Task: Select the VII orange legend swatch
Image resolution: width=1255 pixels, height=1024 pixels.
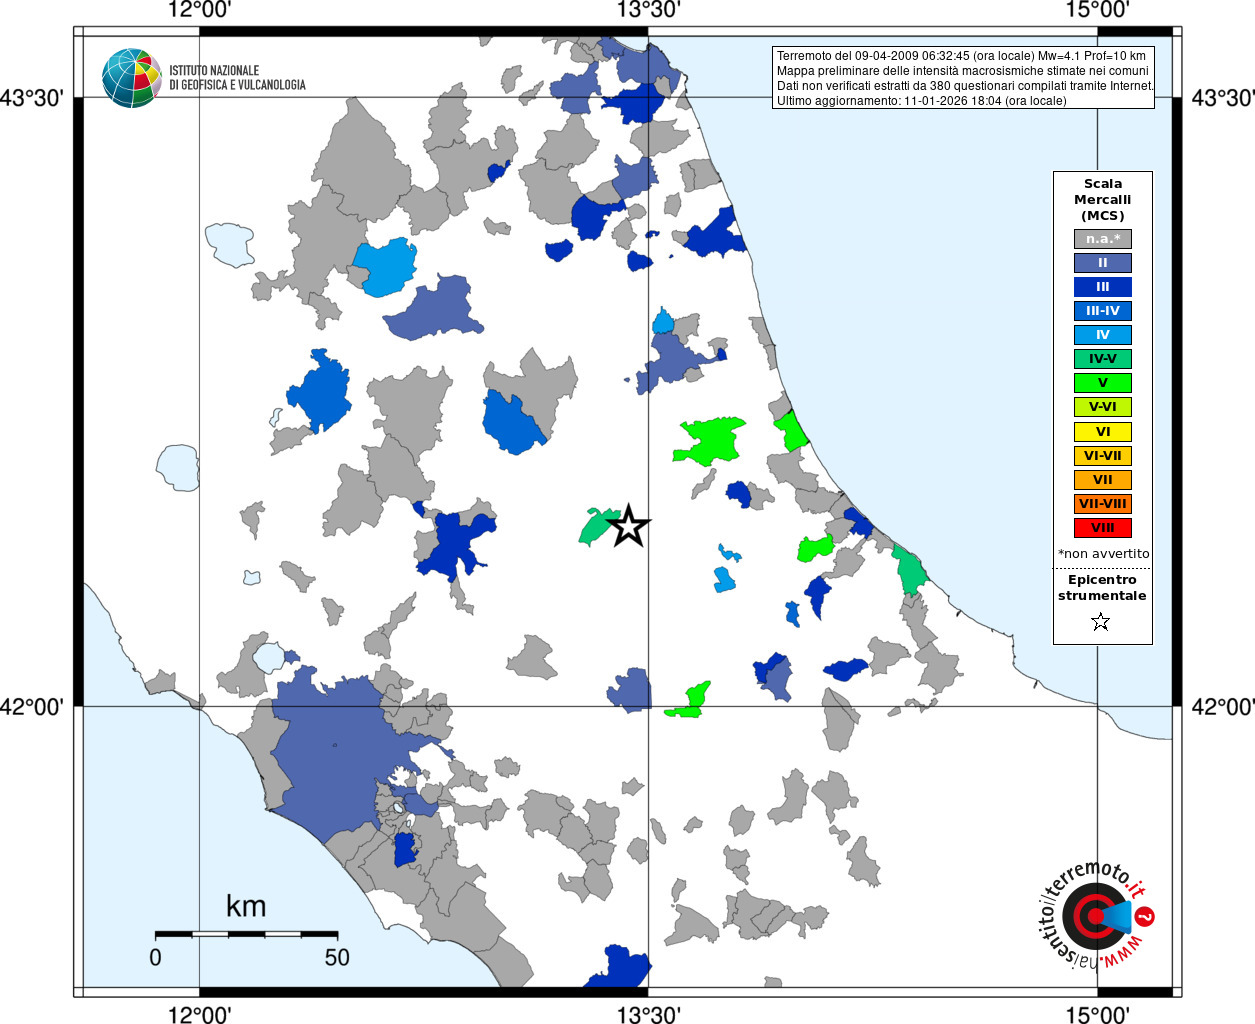Action: pos(1102,480)
